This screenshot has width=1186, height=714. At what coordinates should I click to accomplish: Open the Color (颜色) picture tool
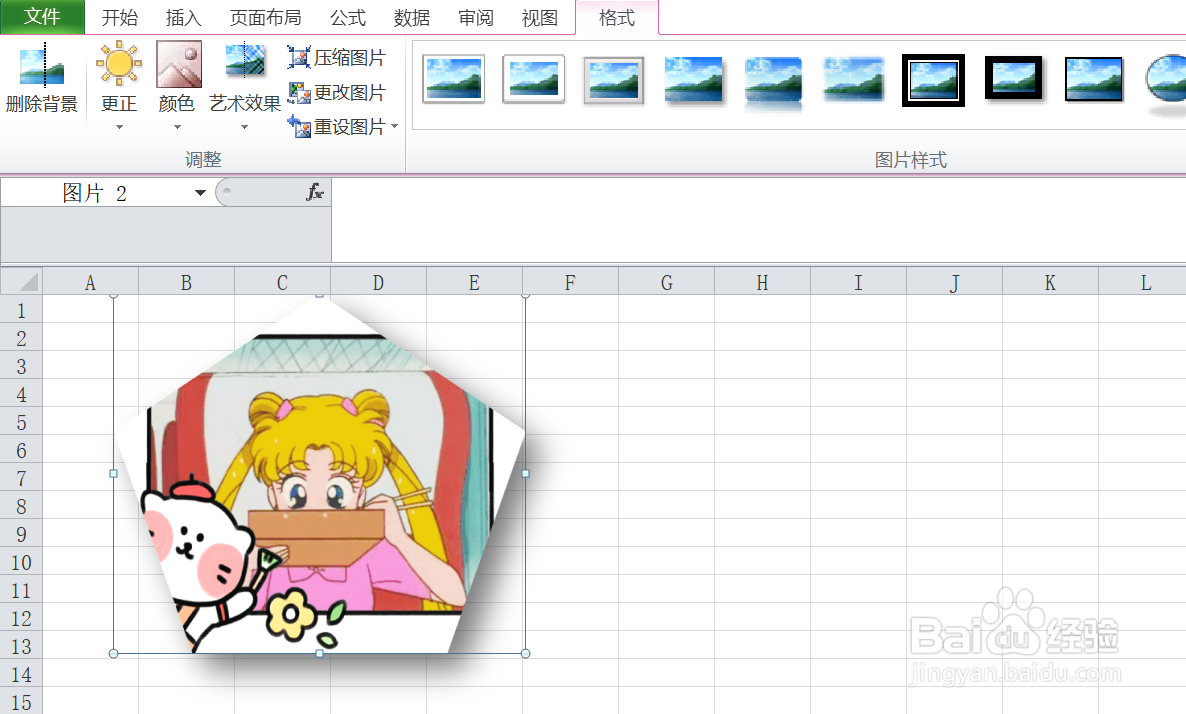point(179,64)
